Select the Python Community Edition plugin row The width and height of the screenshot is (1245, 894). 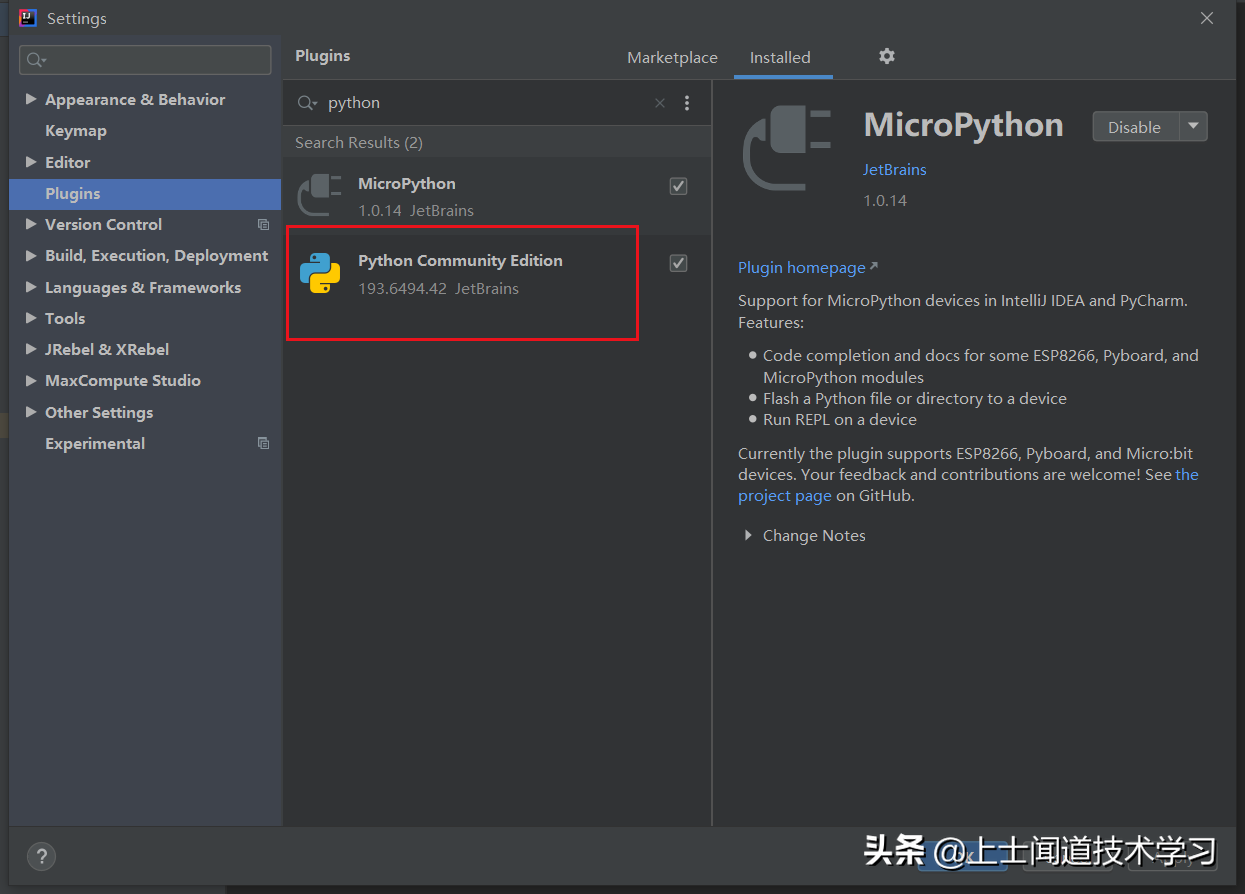tap(497, 273)
